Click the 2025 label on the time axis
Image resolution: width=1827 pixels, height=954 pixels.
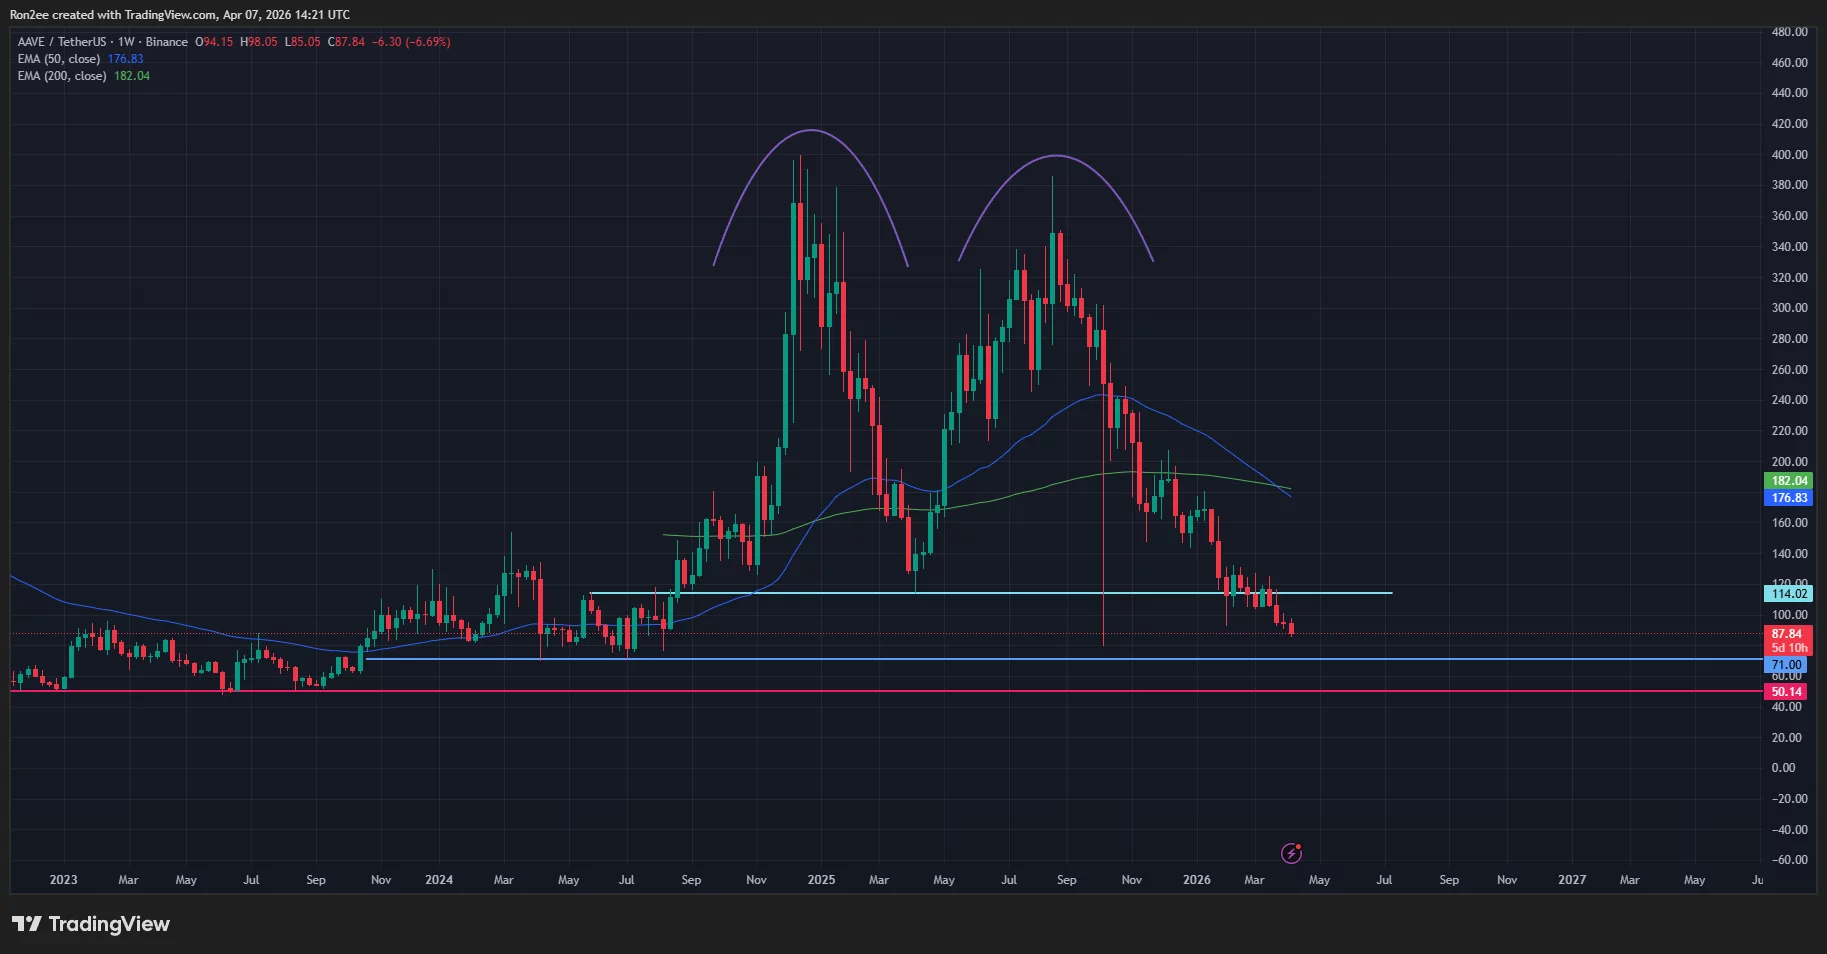point(821,880)
